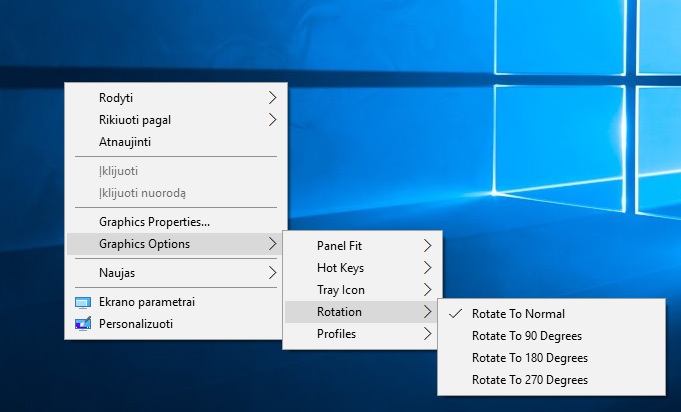Click the Ekrano parametrai monitor icon

tap(82, 302)
